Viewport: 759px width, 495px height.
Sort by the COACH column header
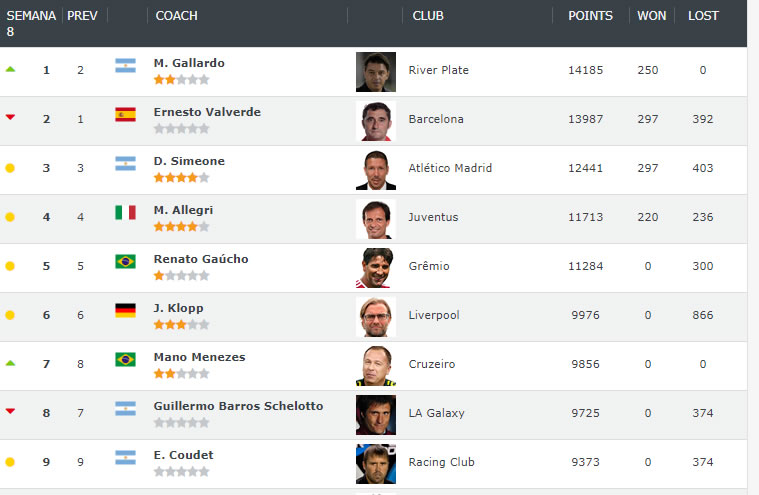tap(176, 16)
